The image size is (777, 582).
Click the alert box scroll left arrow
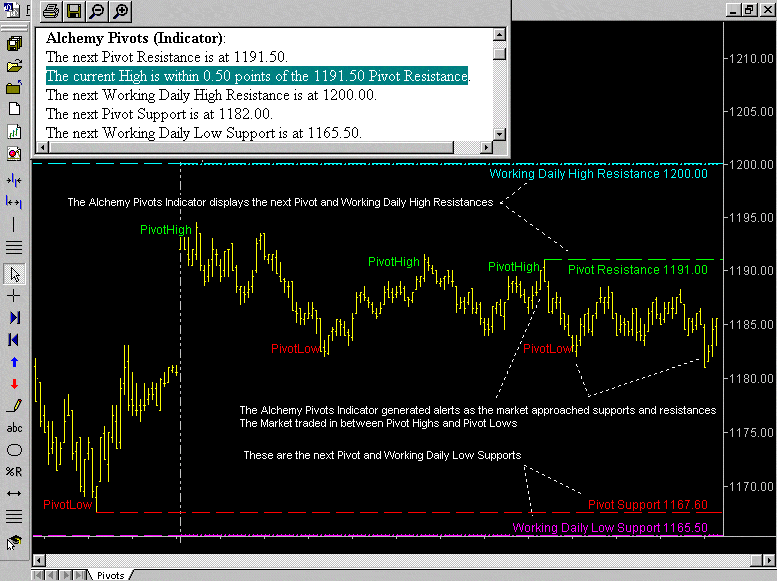point(42,147)
